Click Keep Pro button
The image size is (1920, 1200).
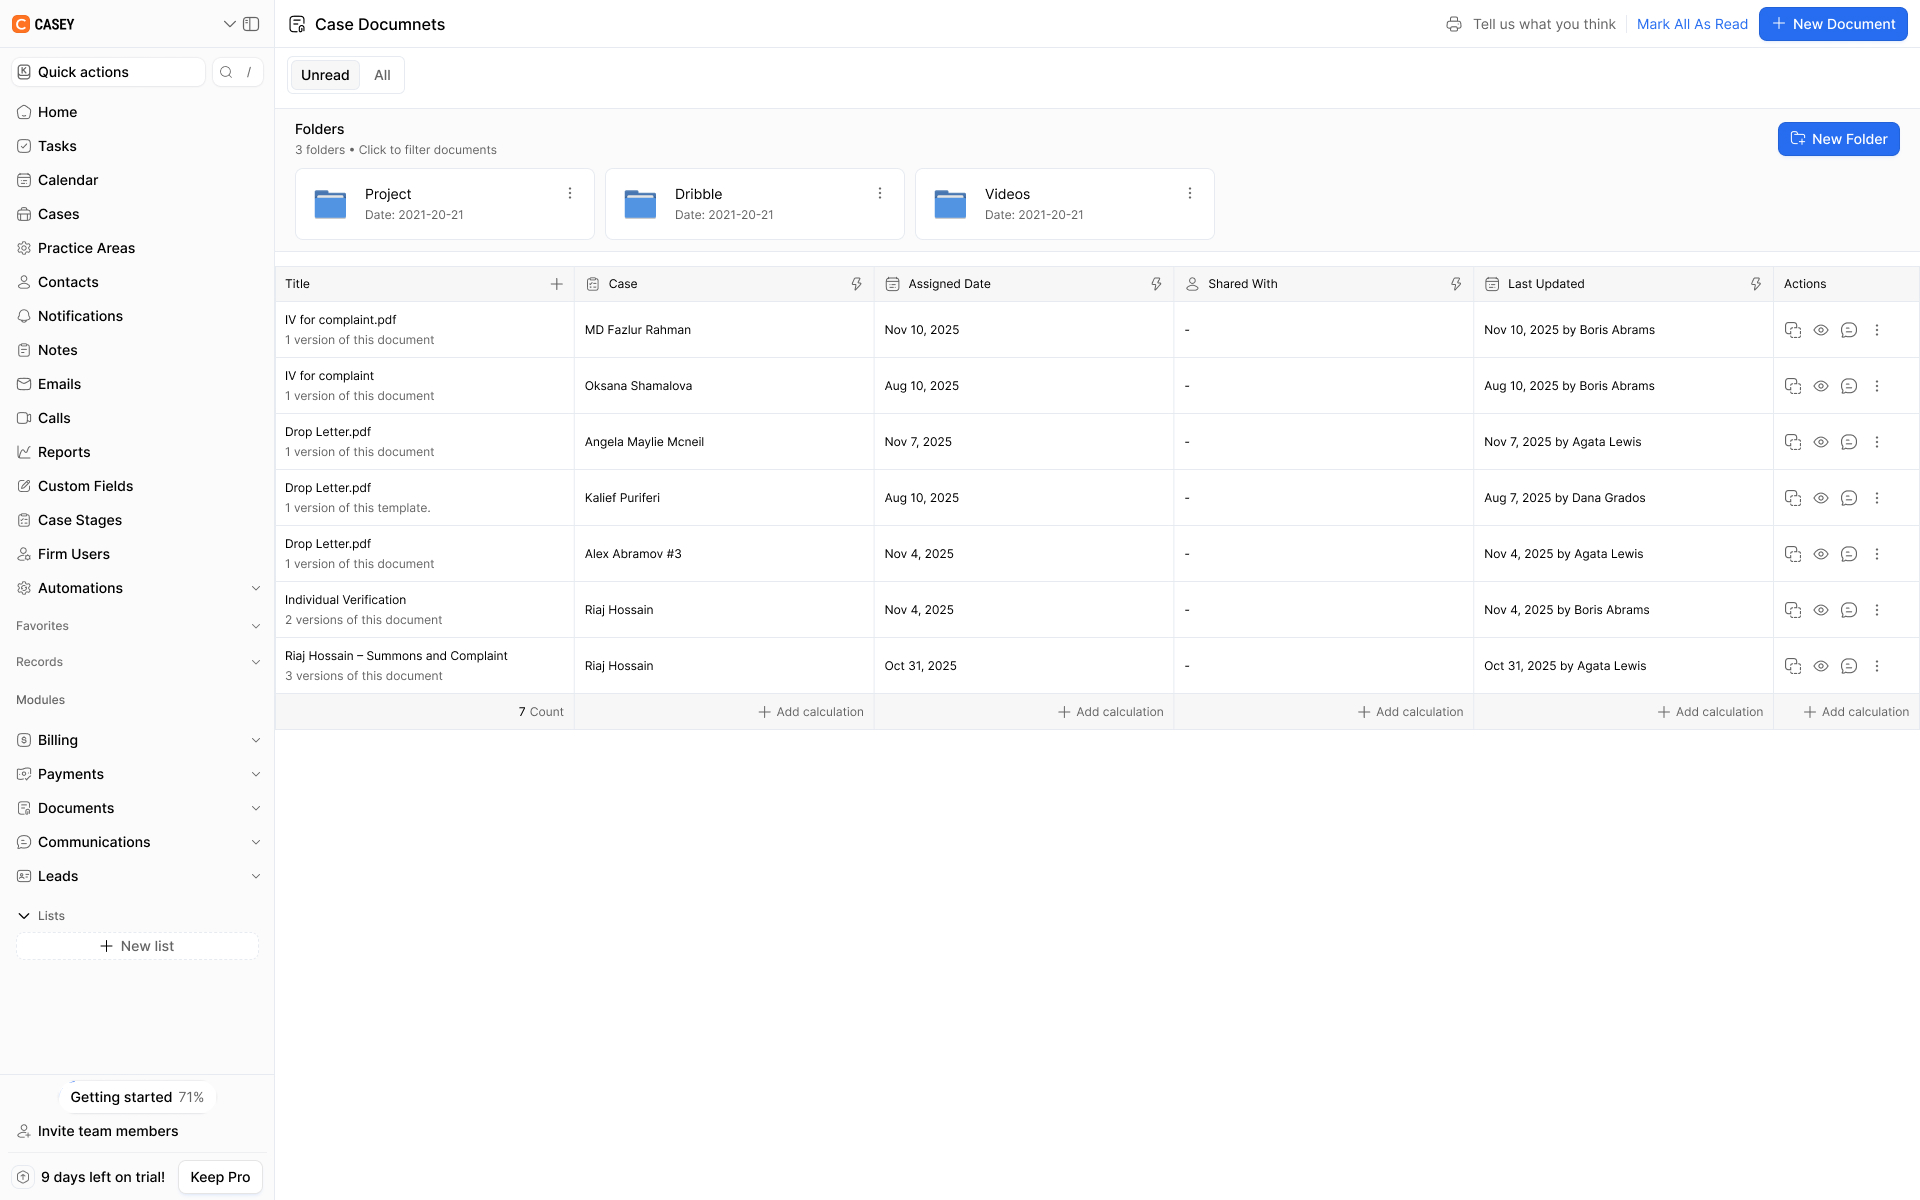(220, 1177)
